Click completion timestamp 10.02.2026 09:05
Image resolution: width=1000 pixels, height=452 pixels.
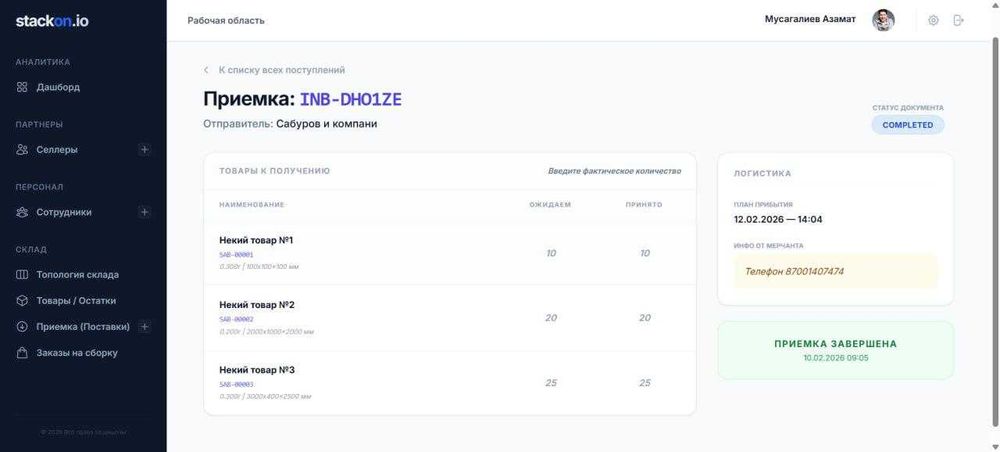(835, 358)
